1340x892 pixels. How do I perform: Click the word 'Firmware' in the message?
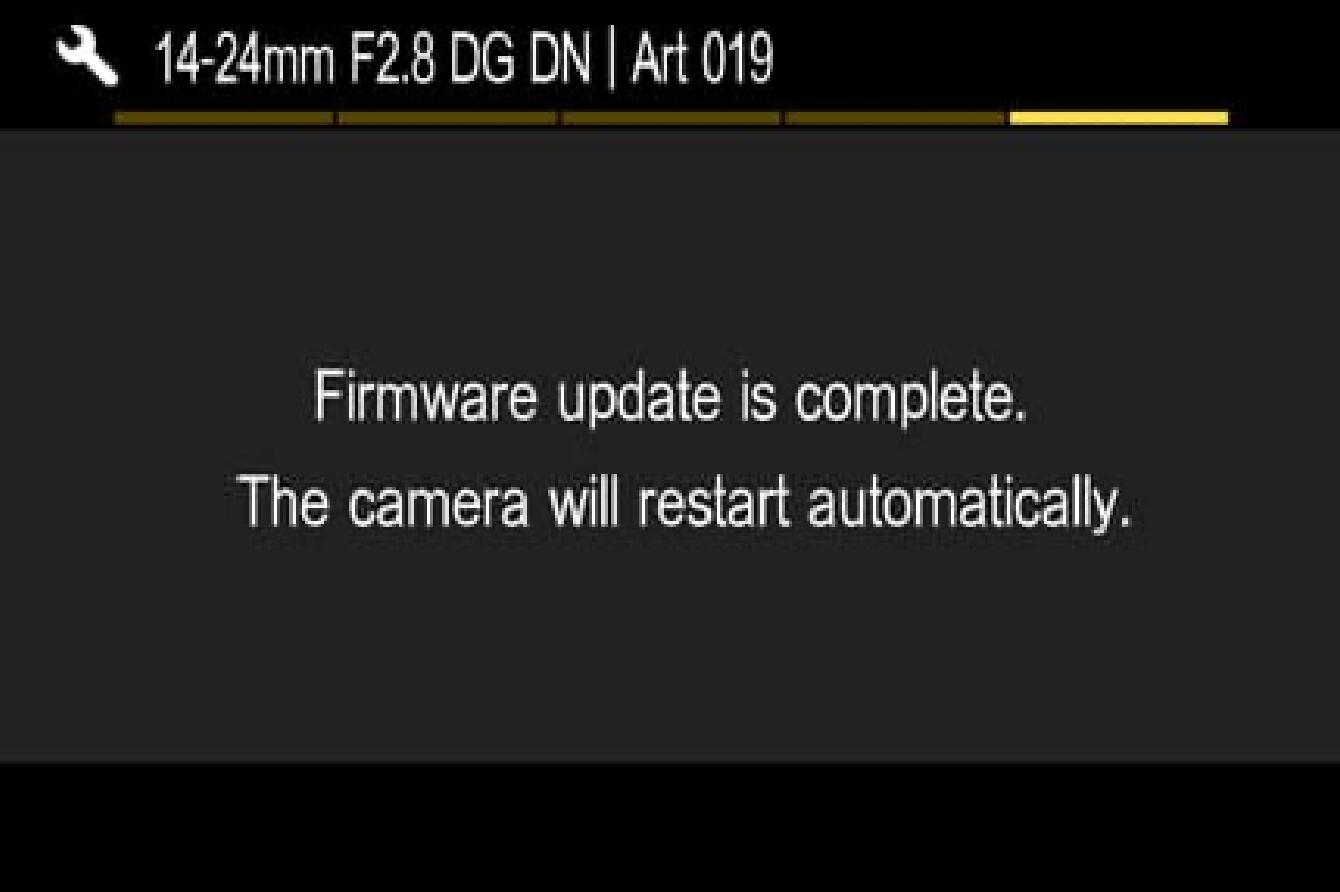click(x=425, y=396)
